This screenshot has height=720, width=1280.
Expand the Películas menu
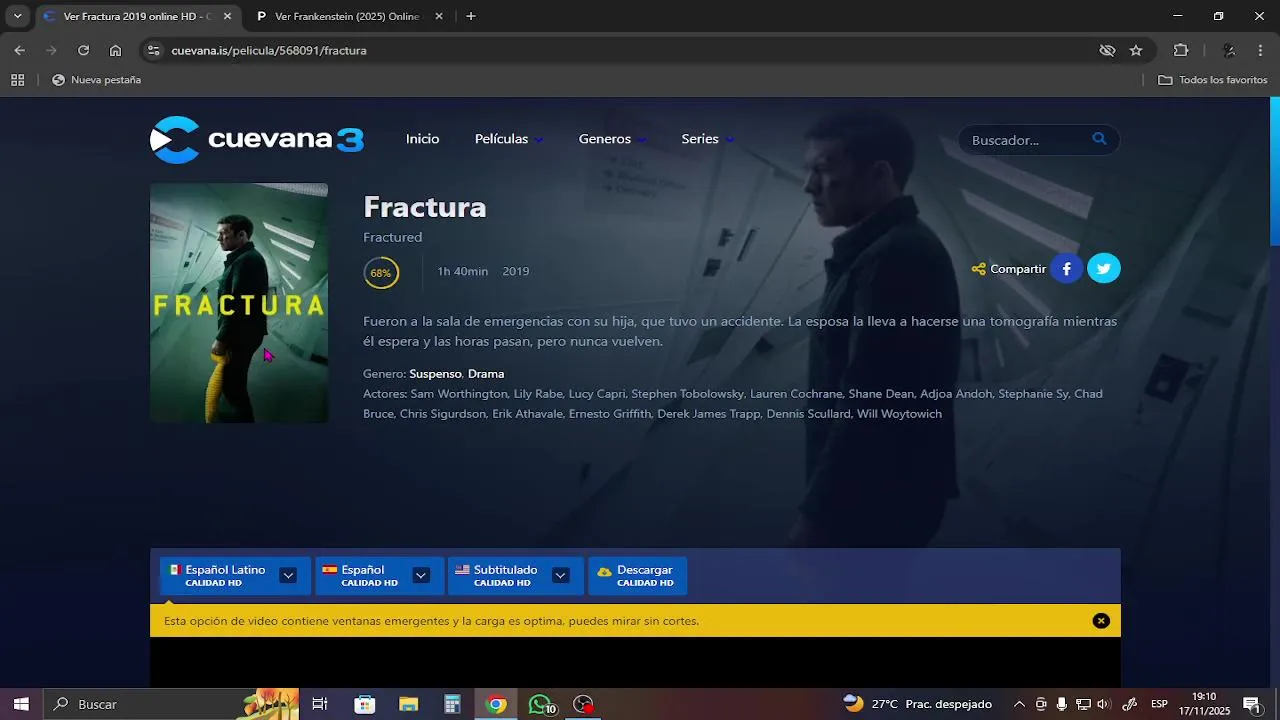509,139
